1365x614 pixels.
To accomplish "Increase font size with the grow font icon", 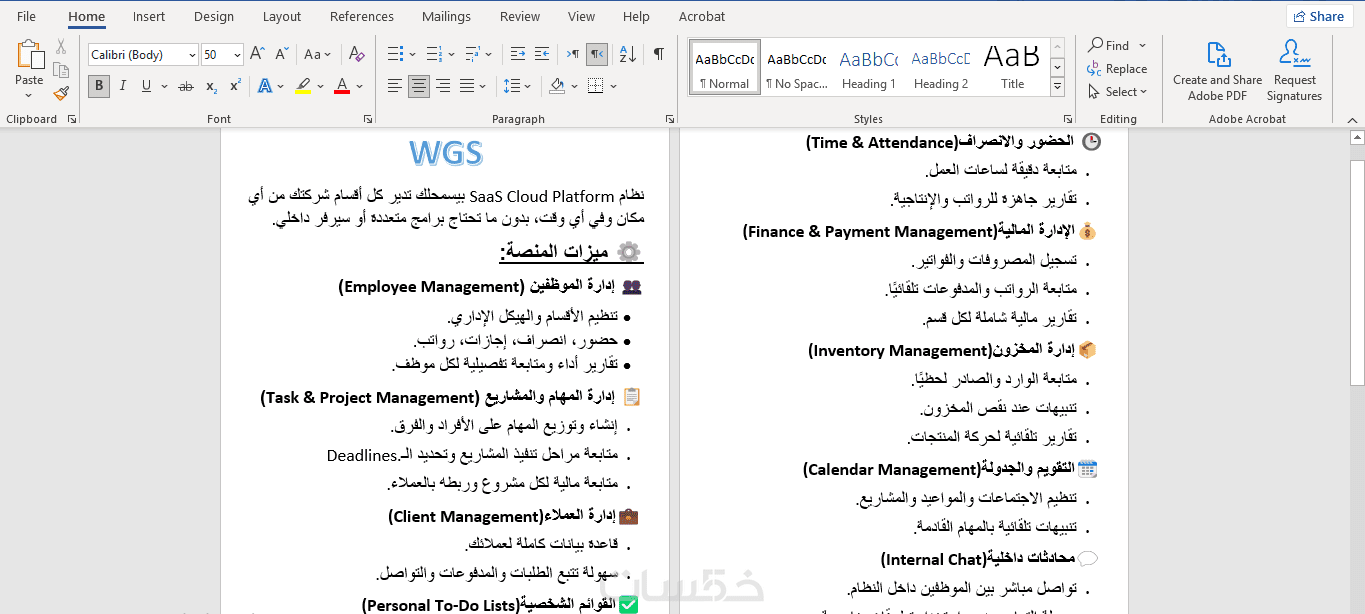I will (258, 55).
